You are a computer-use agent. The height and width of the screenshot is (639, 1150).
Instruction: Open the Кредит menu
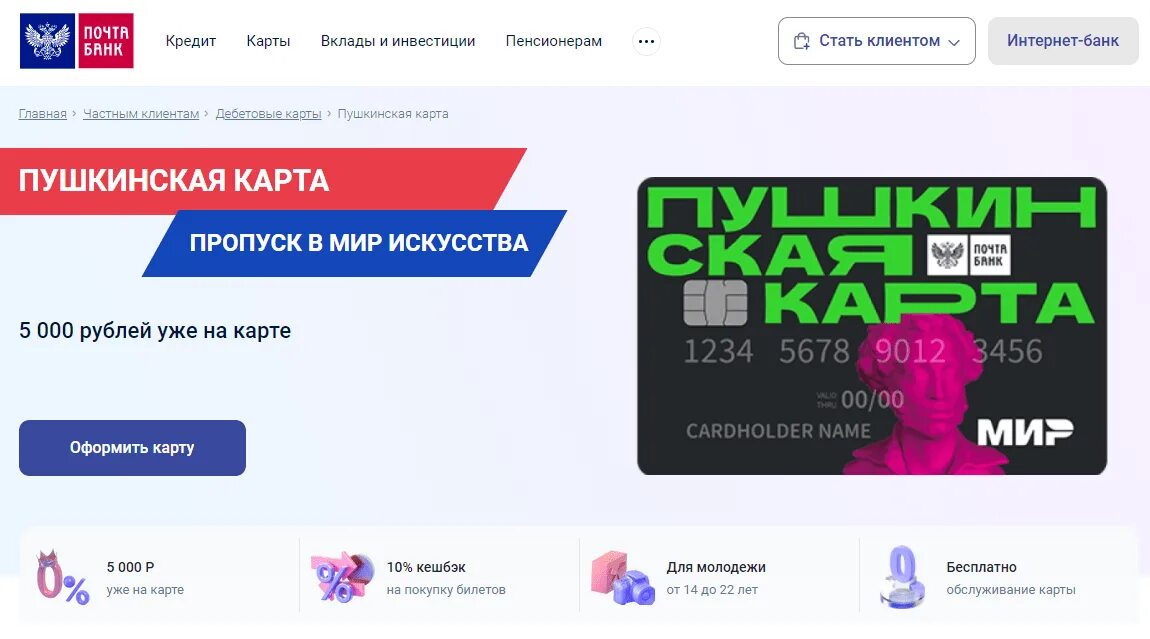191,41
